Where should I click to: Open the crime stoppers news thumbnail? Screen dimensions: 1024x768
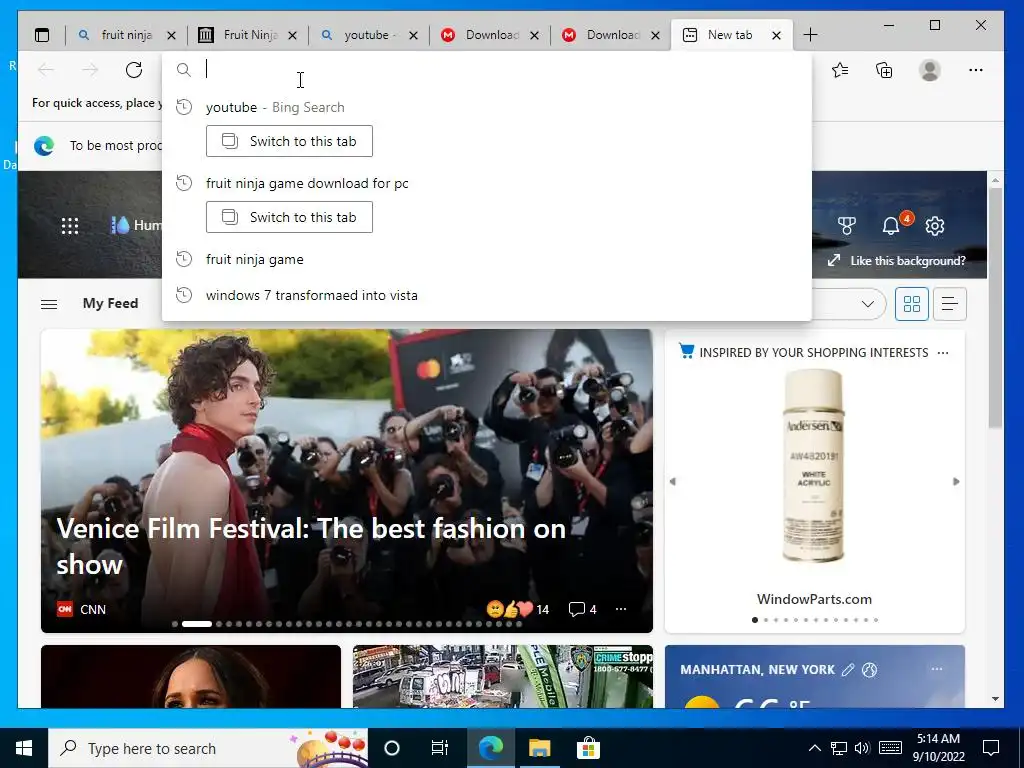click(503, 677)
